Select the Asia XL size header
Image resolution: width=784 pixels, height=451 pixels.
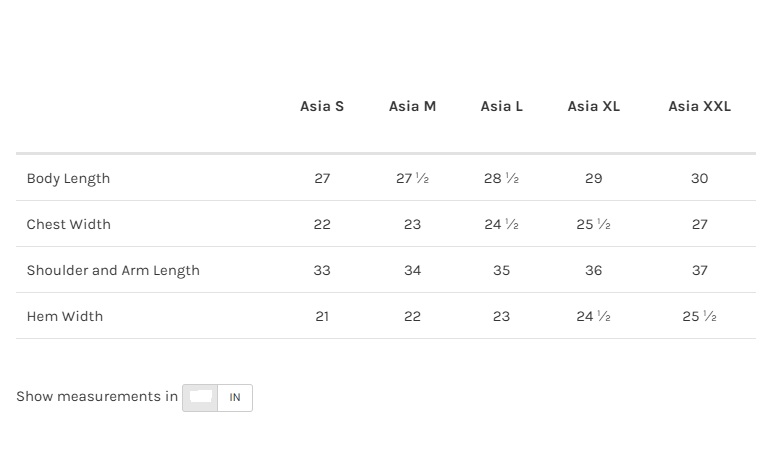[x=593, y=106]
